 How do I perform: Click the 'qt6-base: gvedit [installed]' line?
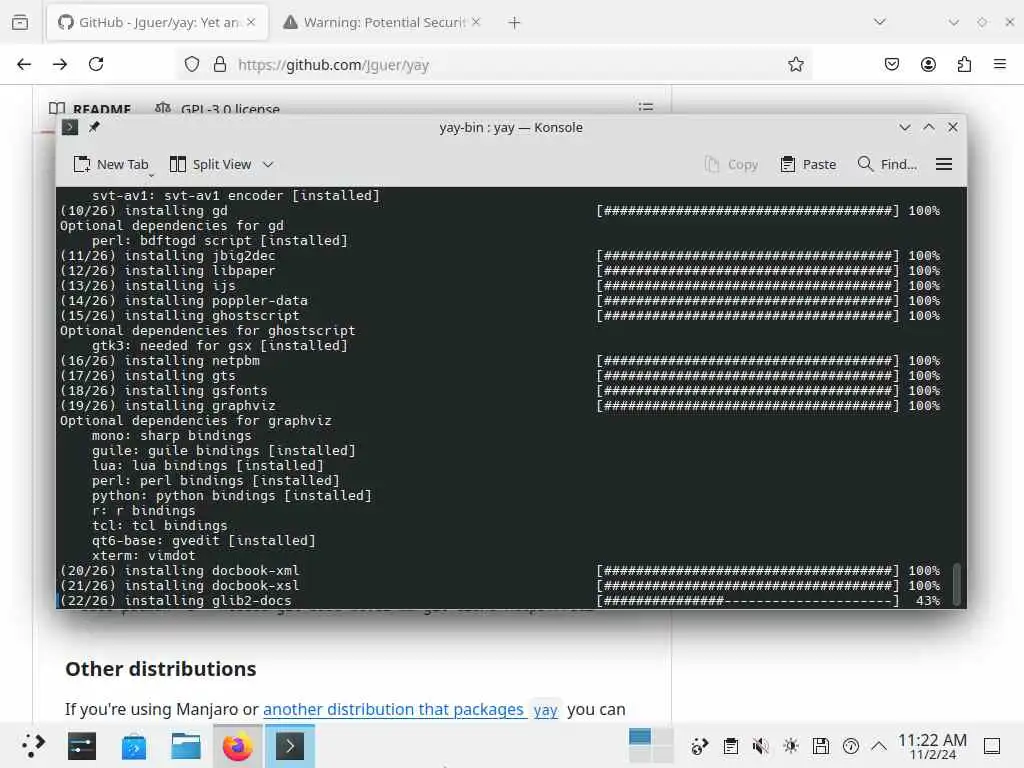coord(204,541)
